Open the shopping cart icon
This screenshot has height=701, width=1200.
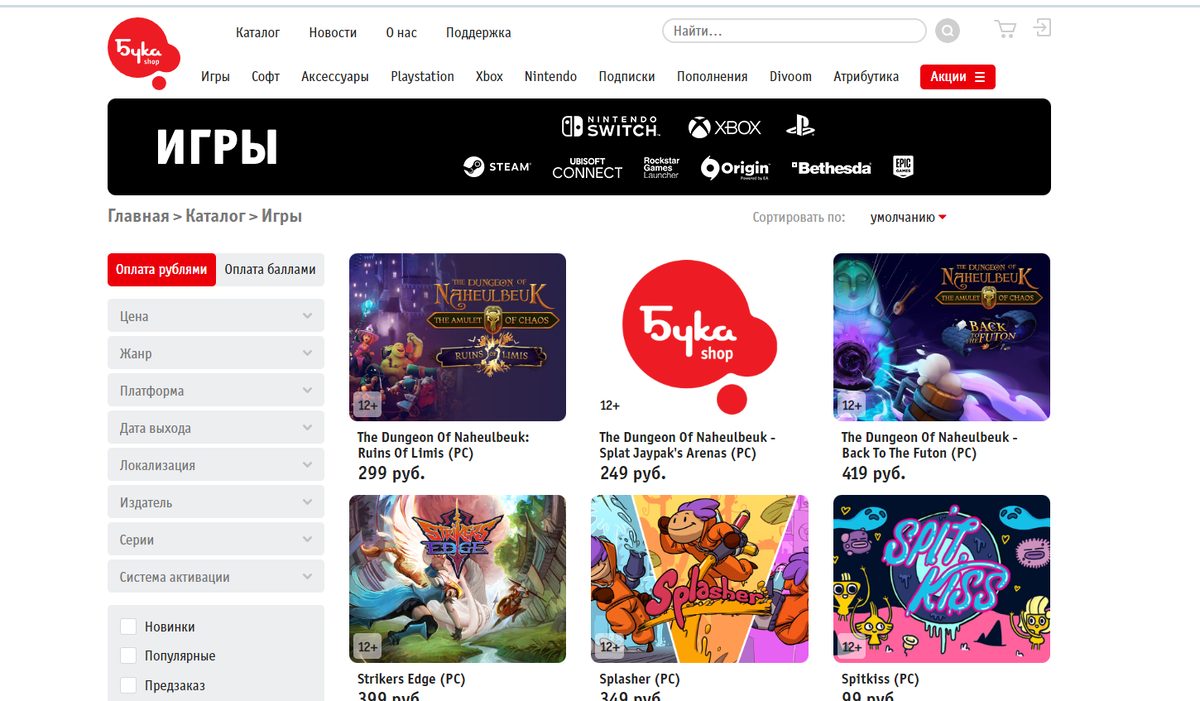pos(1005,29)
